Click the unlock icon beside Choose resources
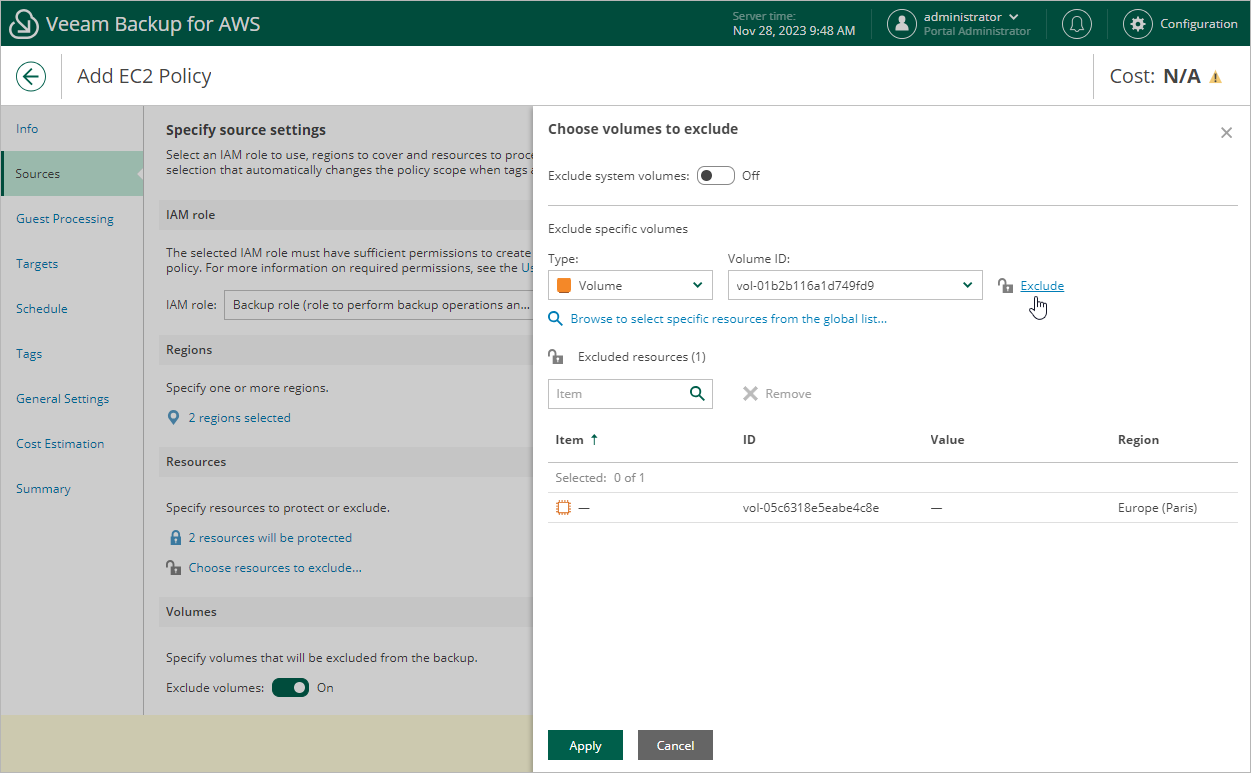Screen dimensions: 1251x773 174,568
